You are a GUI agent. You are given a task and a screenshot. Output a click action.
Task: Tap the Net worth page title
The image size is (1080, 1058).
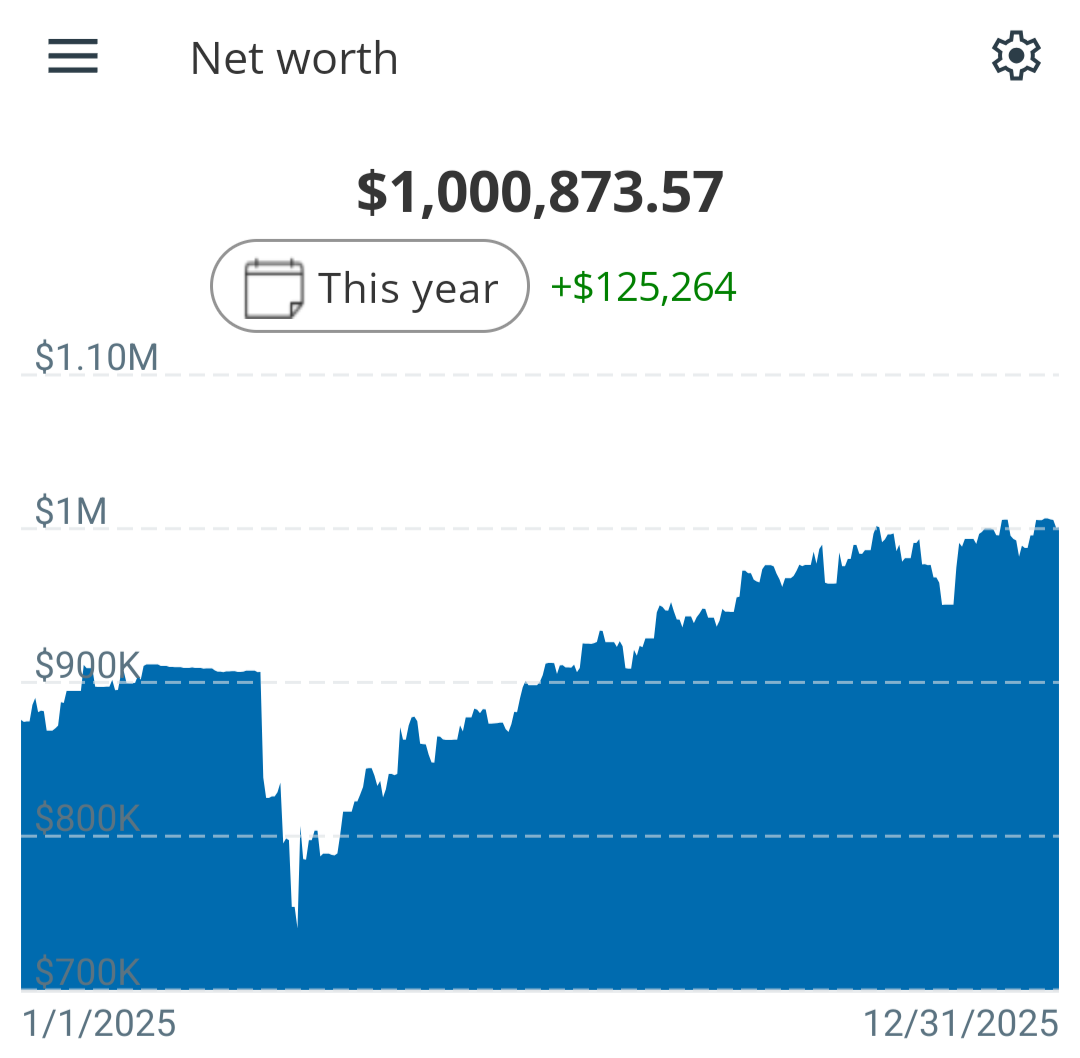tap(294, 59)
